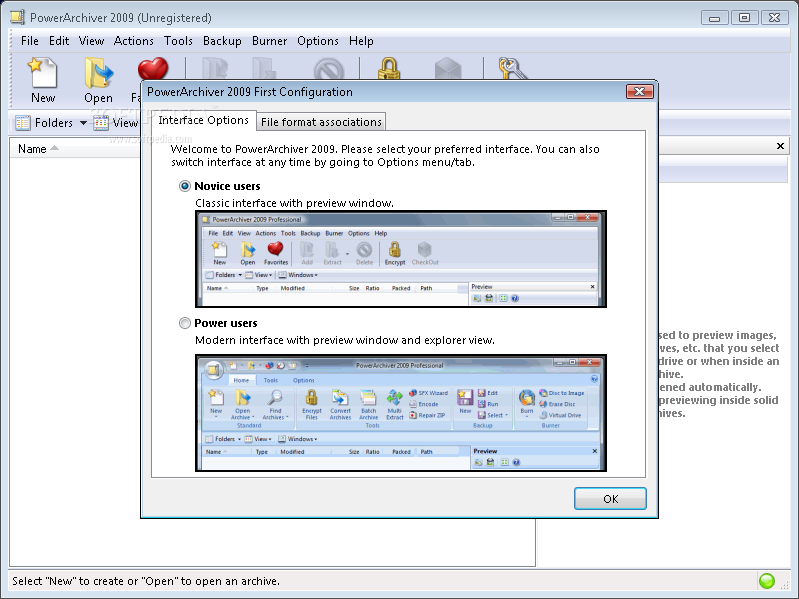Click the View calendar-style icon

(x=101, y=123)
